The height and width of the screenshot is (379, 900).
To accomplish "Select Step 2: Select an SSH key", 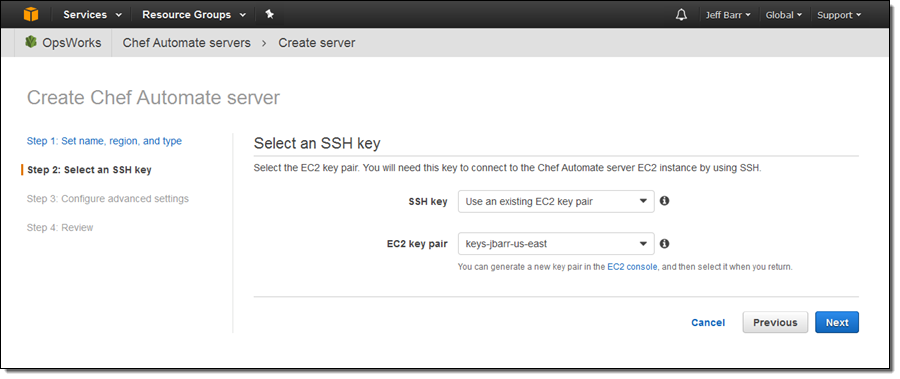I will pyautogui.click(x=89, y=170).
